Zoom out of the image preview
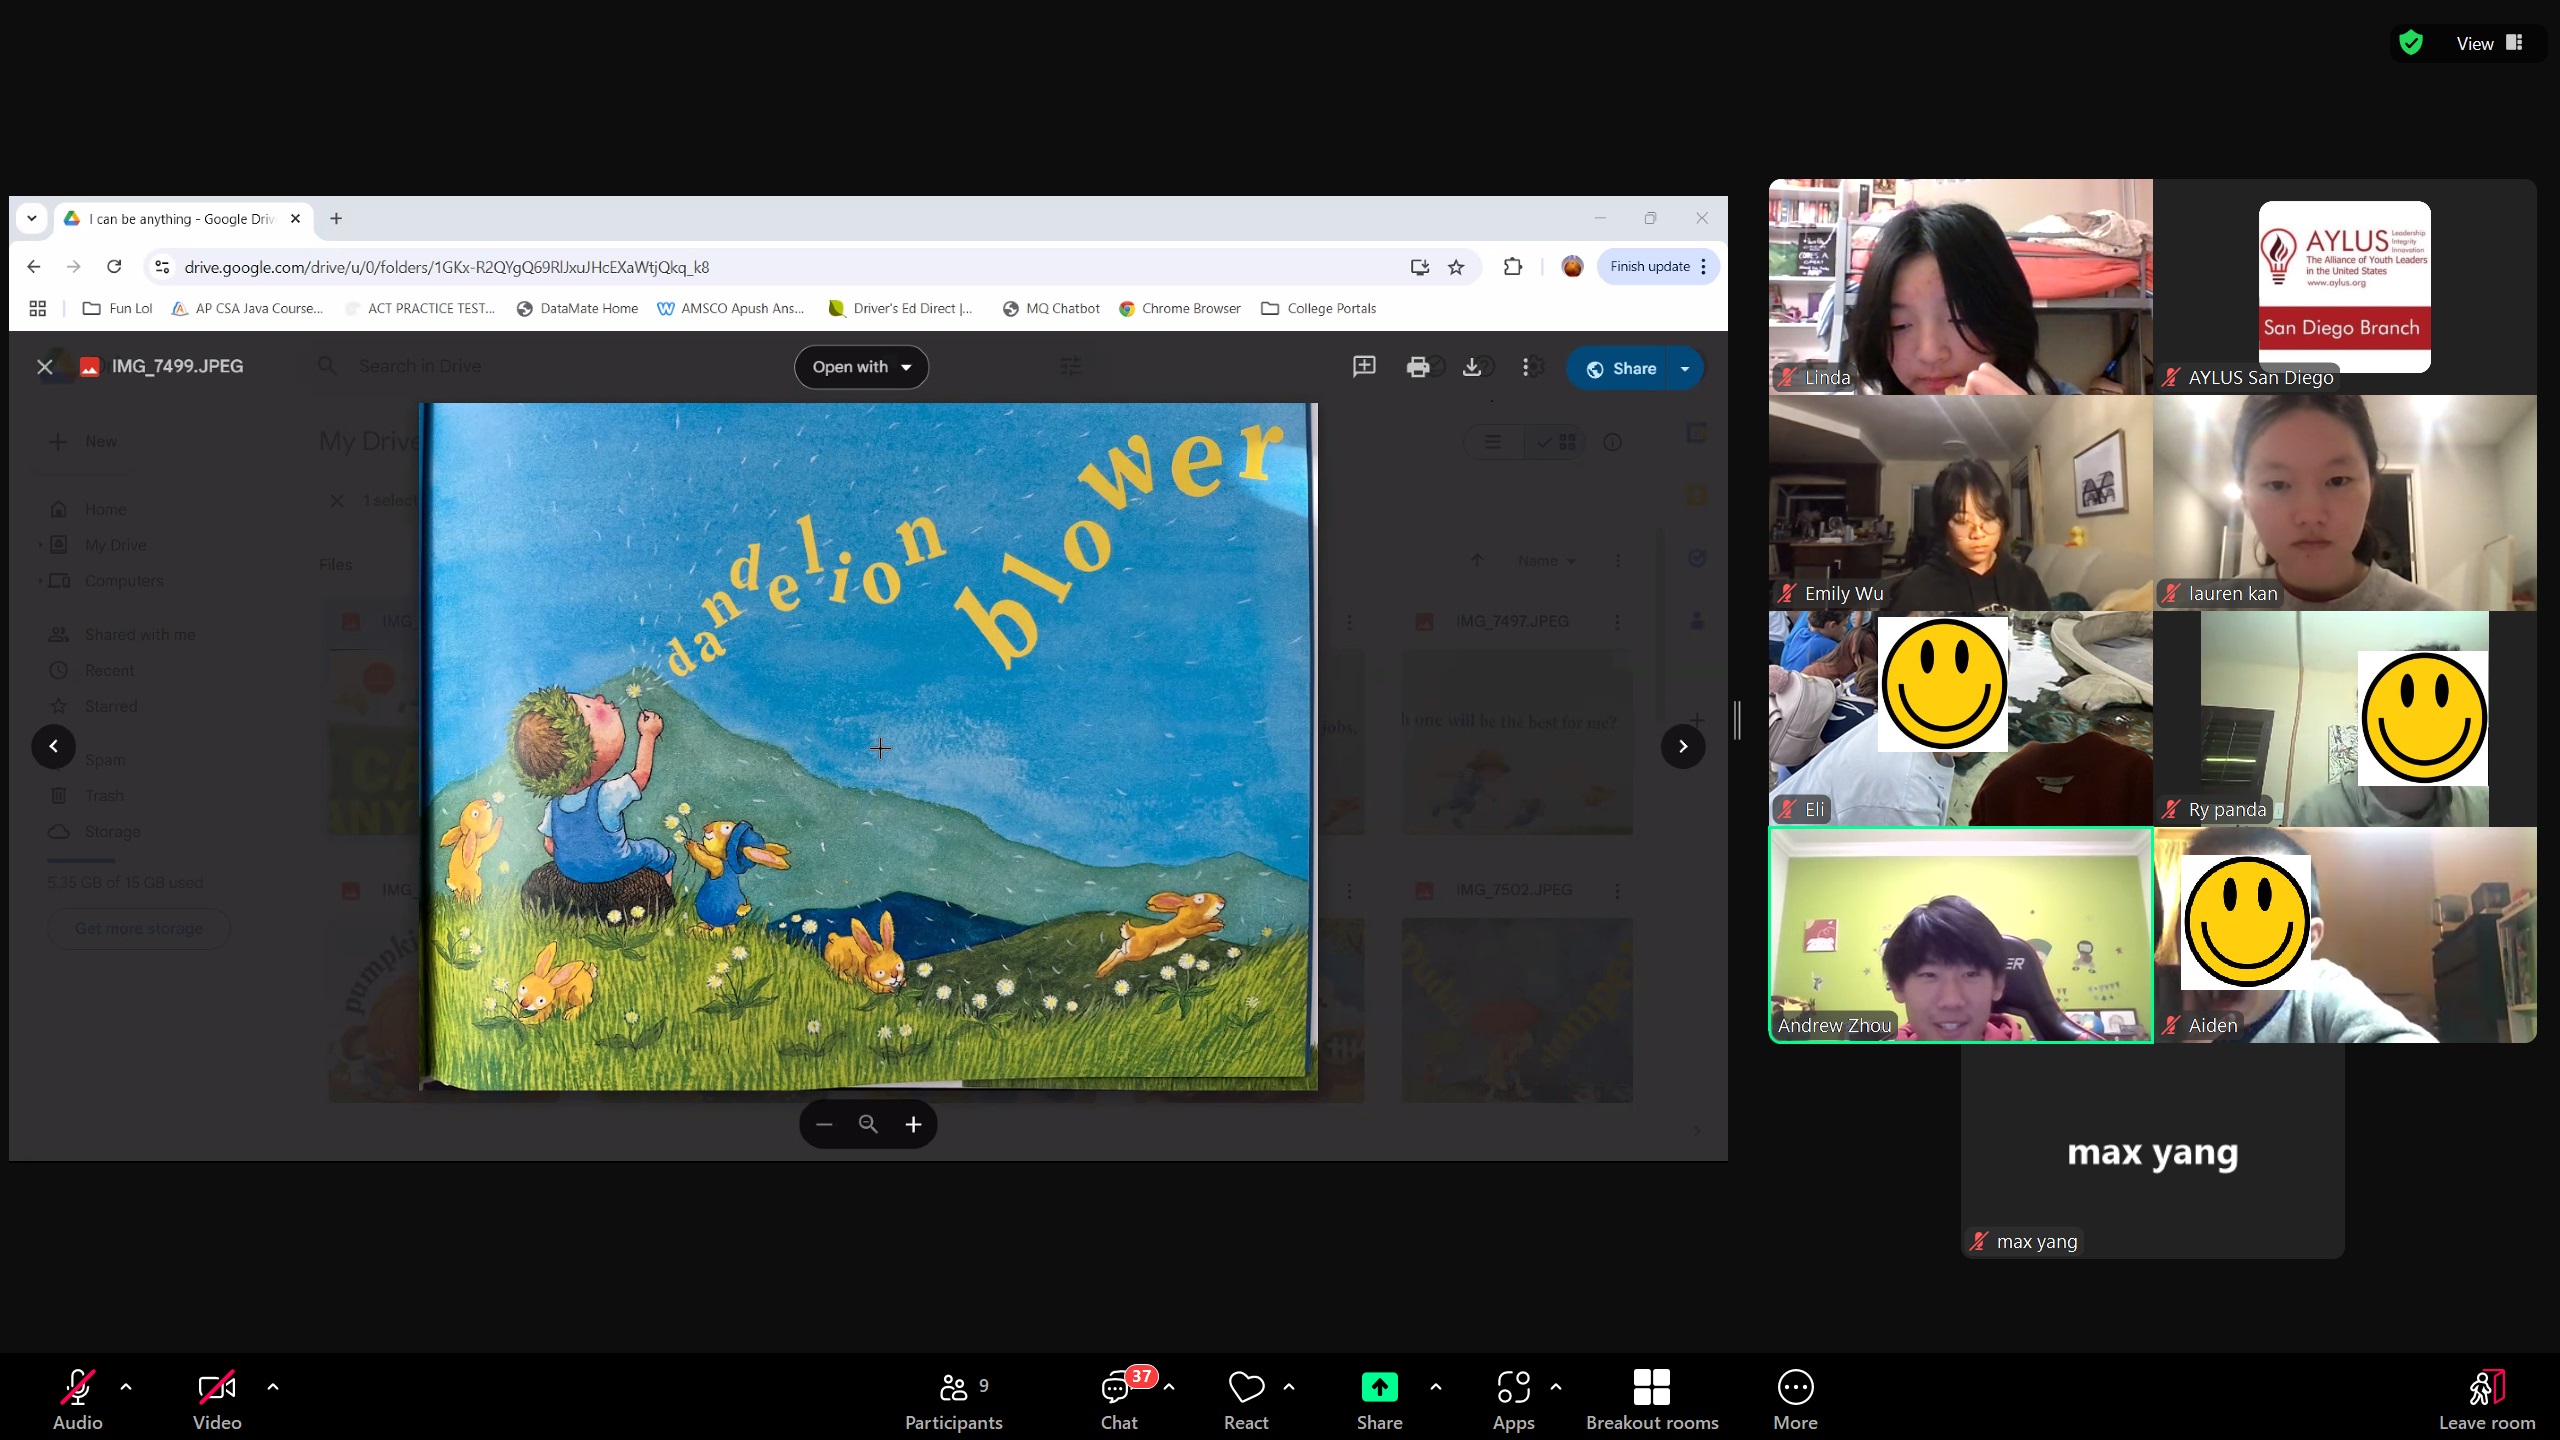The height and width of the screenshot is (1440, 2560). coord(823,1125)
